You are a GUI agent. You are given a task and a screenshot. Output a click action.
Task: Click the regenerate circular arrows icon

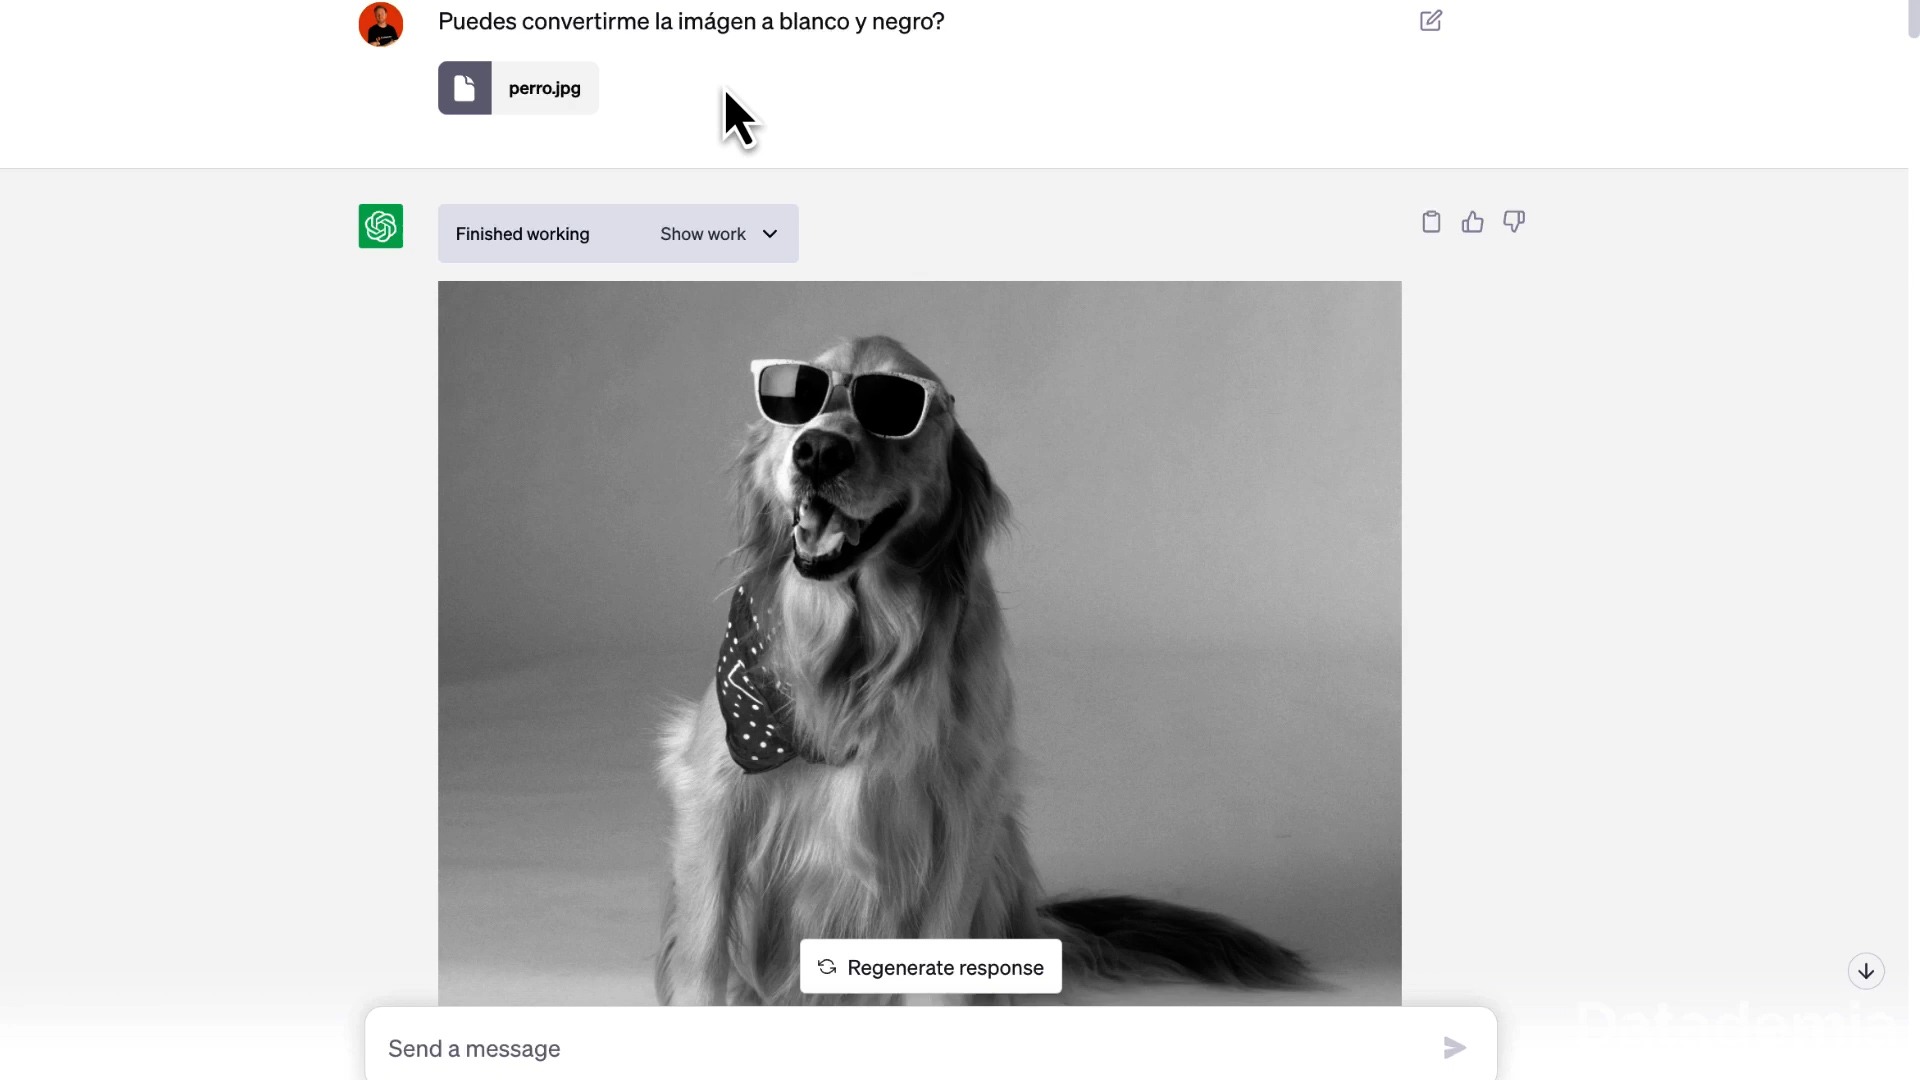pos(827,967)
